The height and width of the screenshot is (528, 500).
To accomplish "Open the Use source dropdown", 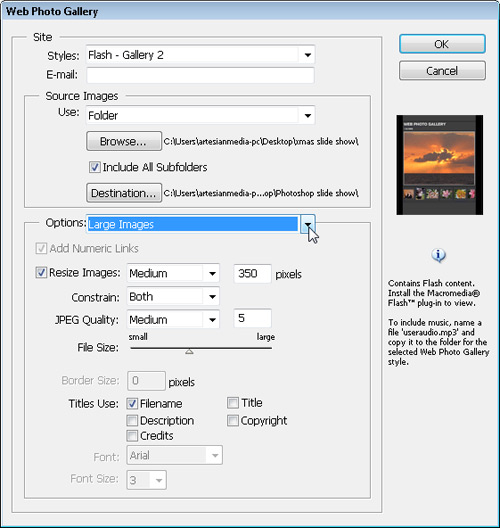I will click(x=307, y=116).
